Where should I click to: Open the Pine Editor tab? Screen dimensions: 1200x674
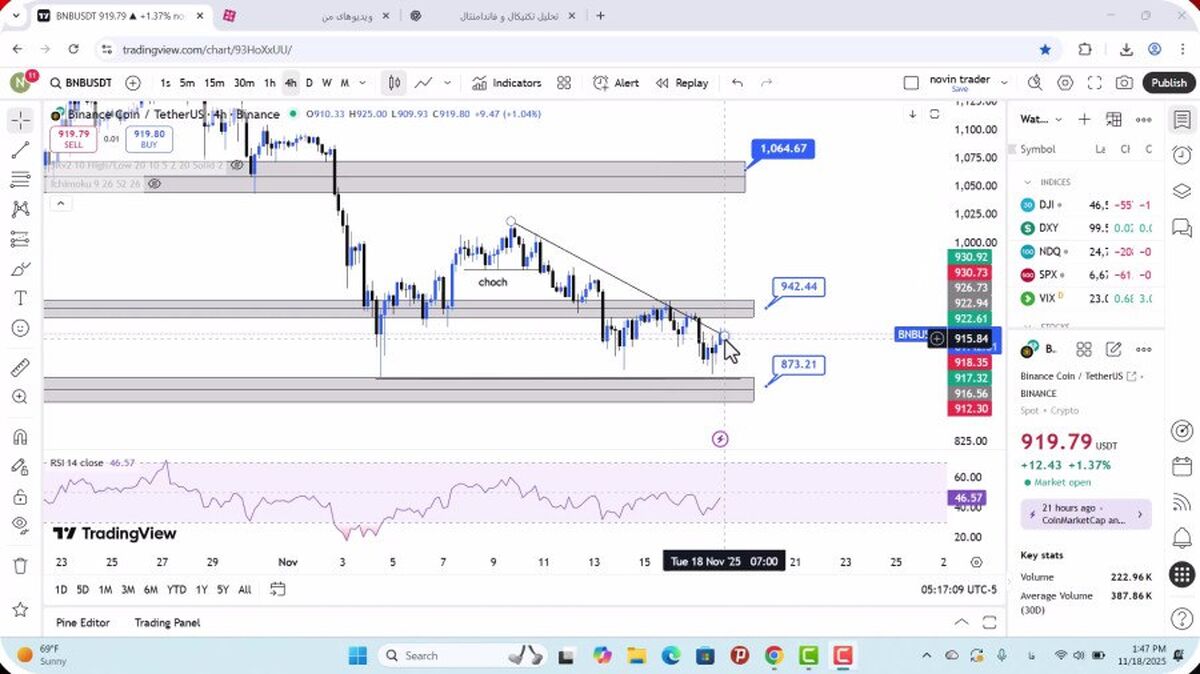[x=83, y=622]
